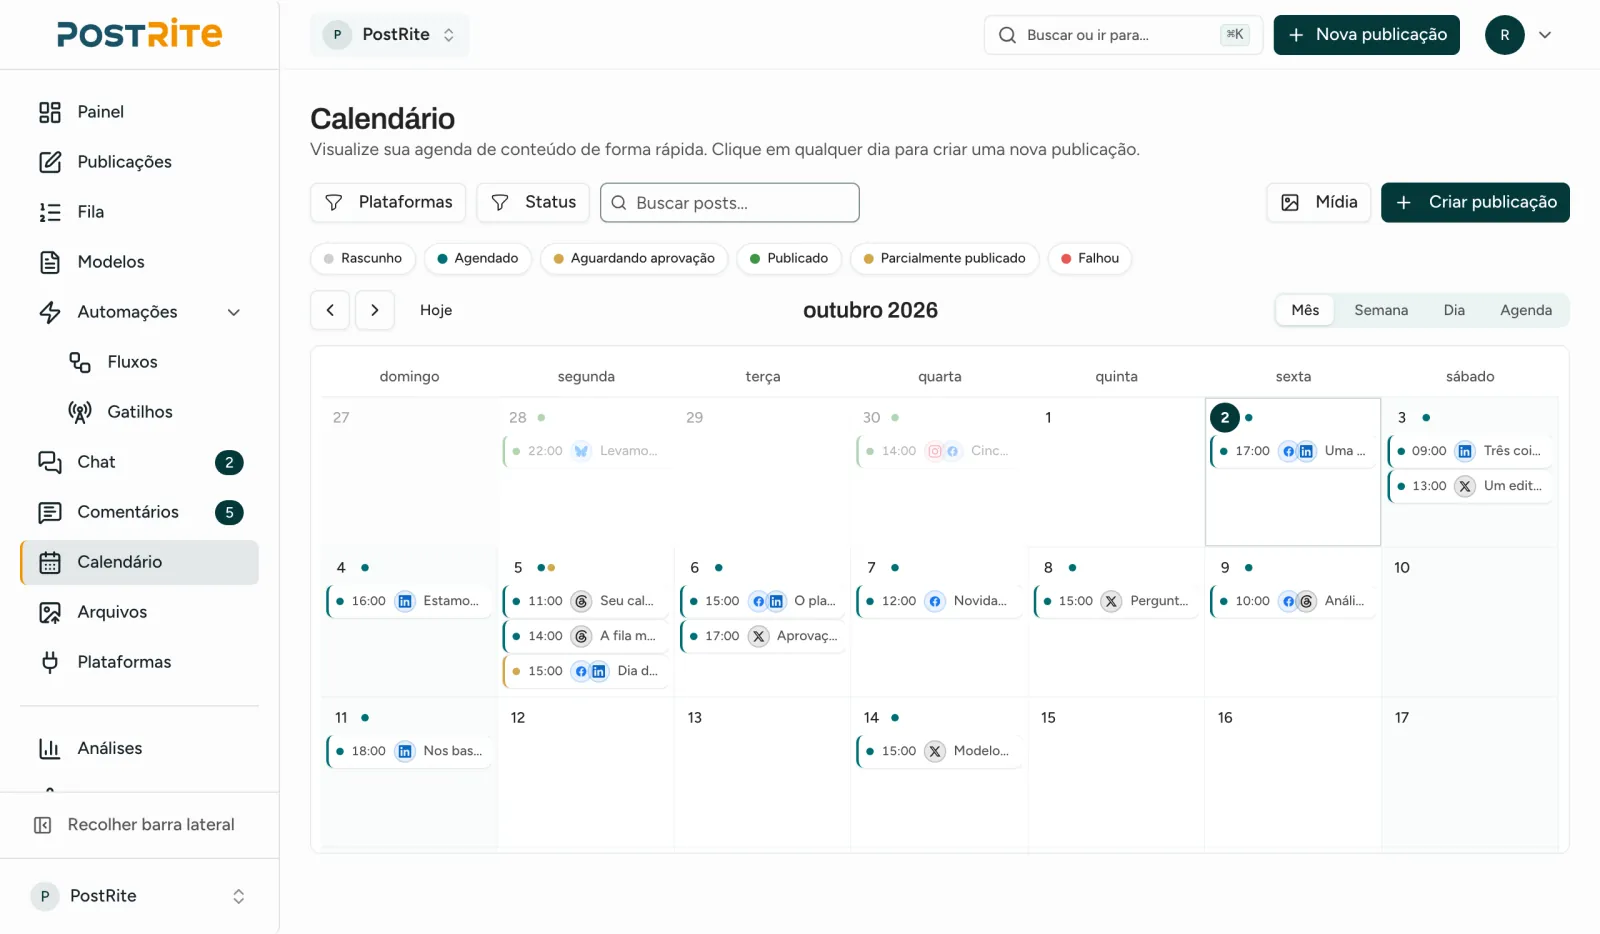This screenshot has width=1600, height=934.
Task: Open the 09:00 Três coi... LinkedIn post
Action: click(x=1470, y=451)
